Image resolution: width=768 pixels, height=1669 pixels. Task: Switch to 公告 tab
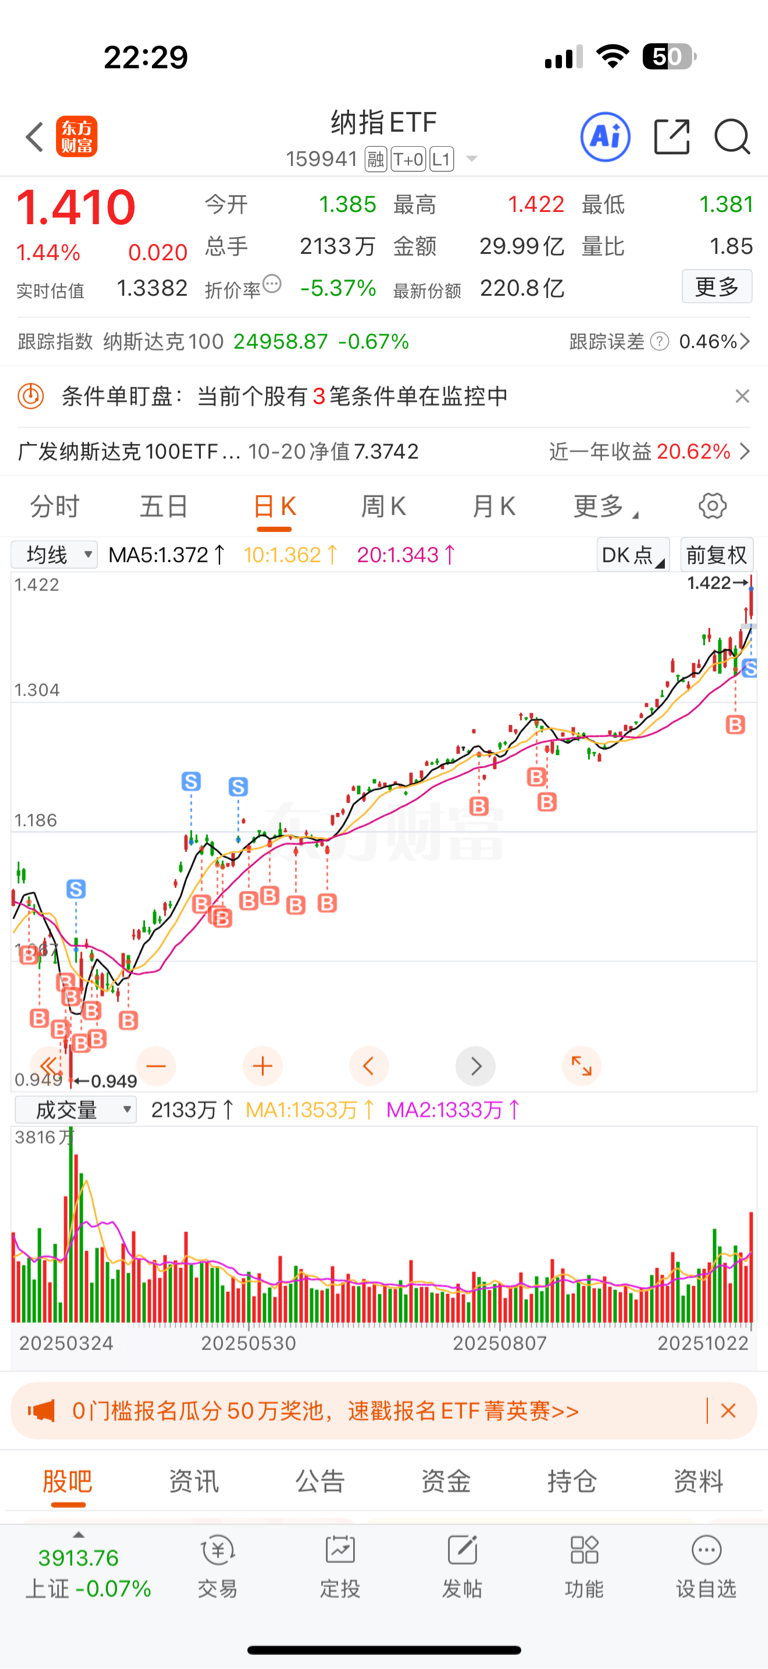point(320,1481)
